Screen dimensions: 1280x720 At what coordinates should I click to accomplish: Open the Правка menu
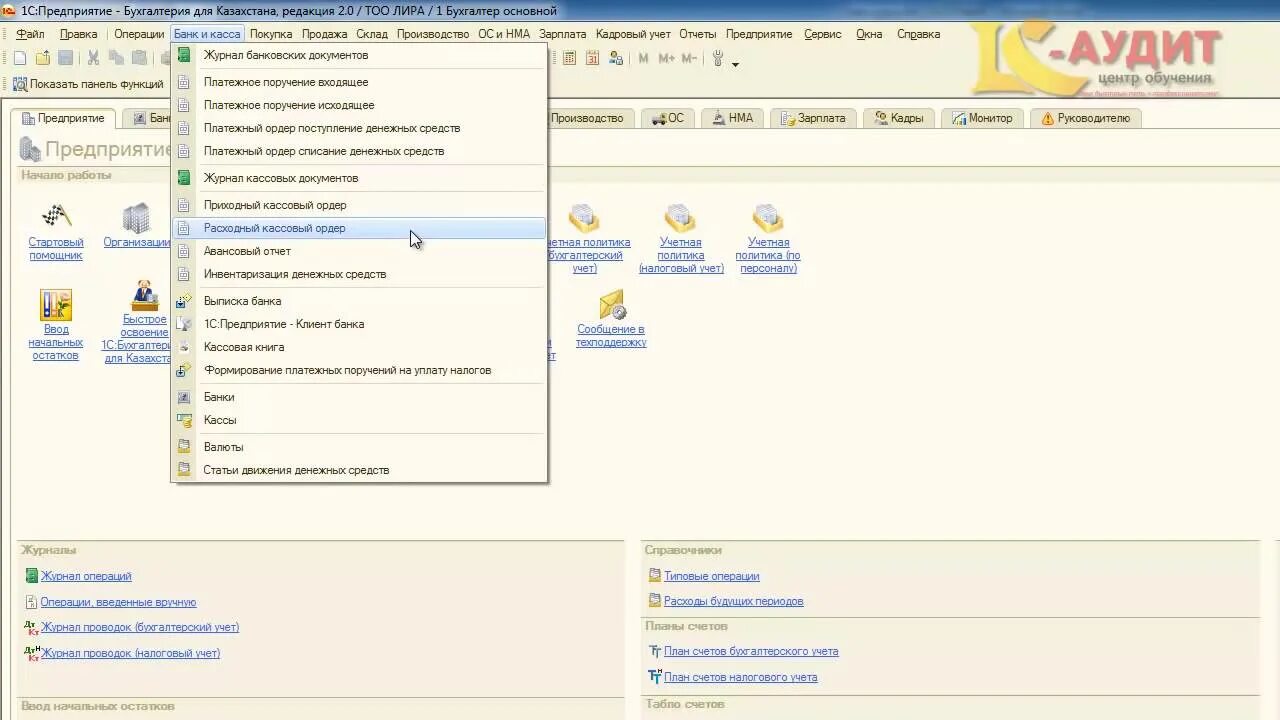pos(78,34)
